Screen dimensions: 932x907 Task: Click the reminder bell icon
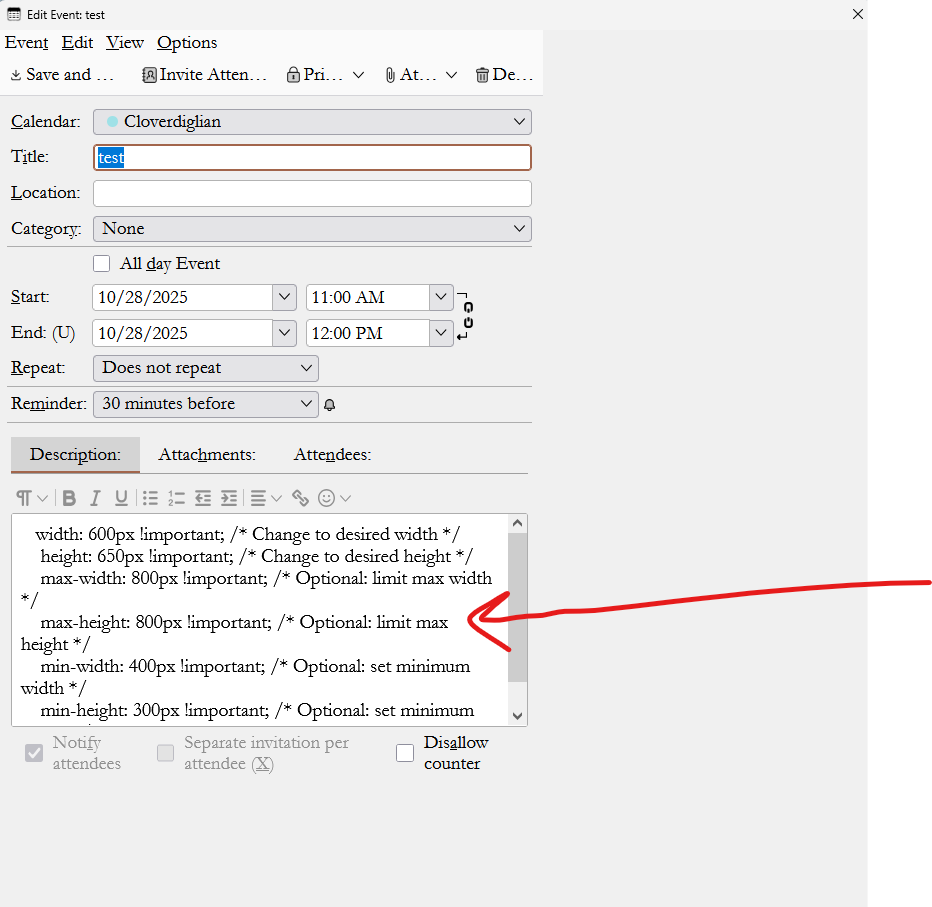click(x=329, y=405)
